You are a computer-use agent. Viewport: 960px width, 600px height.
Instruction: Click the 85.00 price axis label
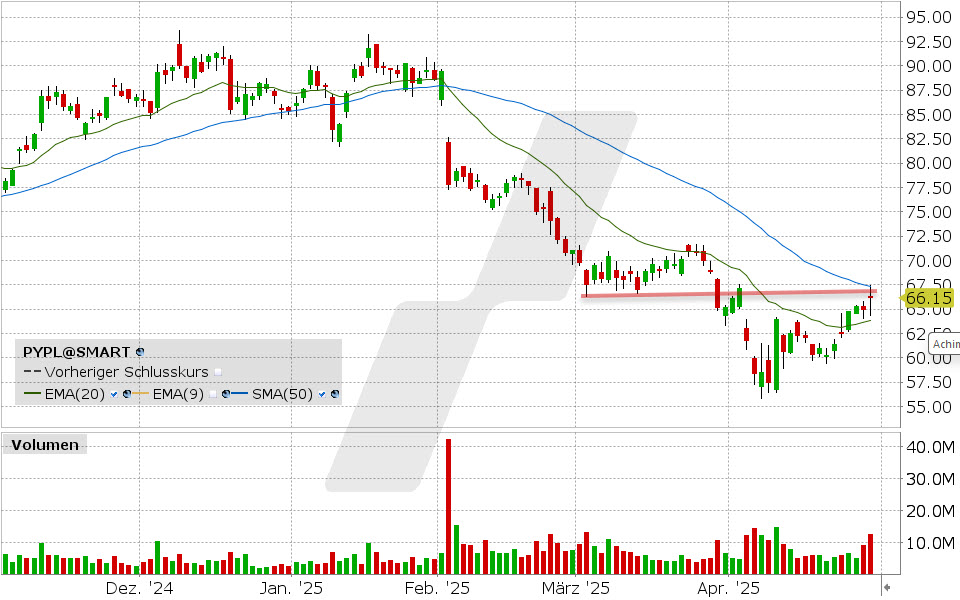(929, 114)
